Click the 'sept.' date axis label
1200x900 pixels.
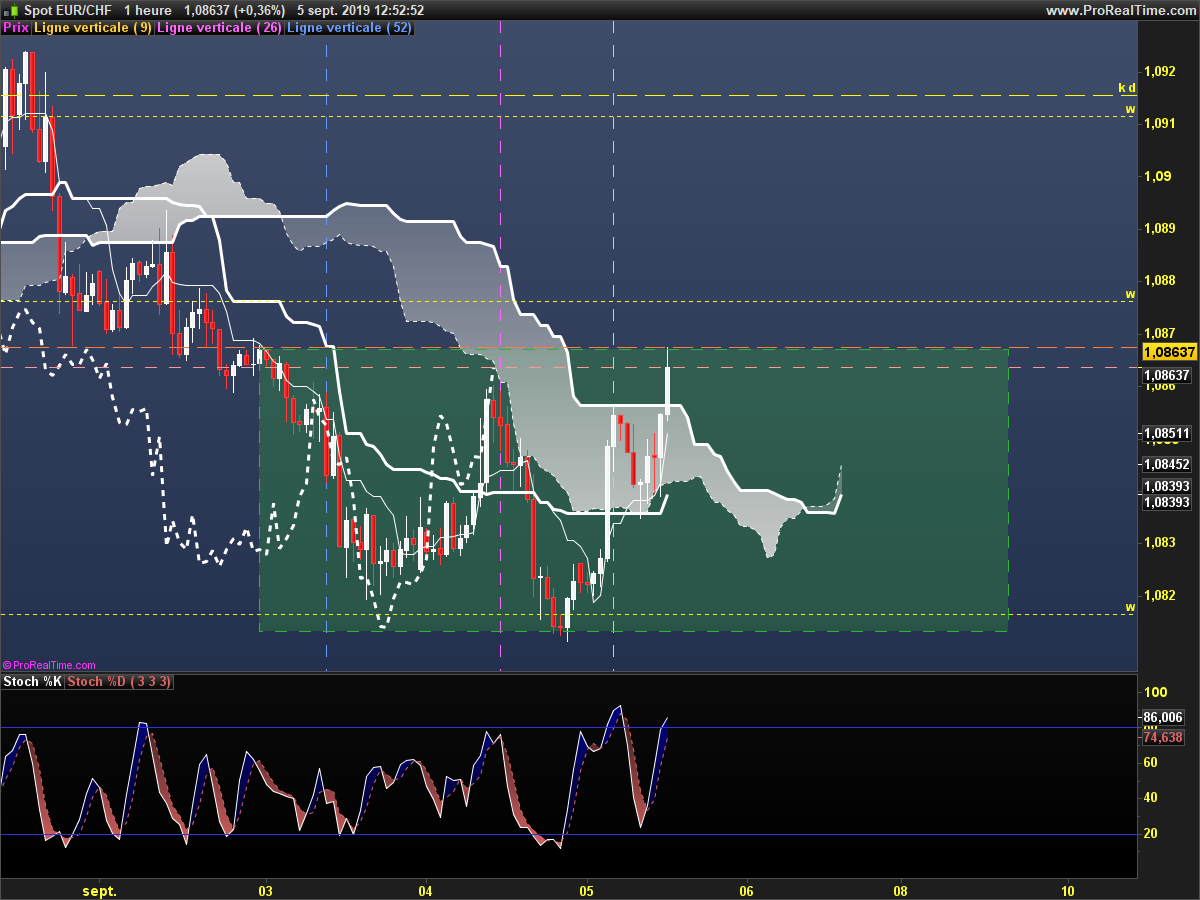pos(99,890)
